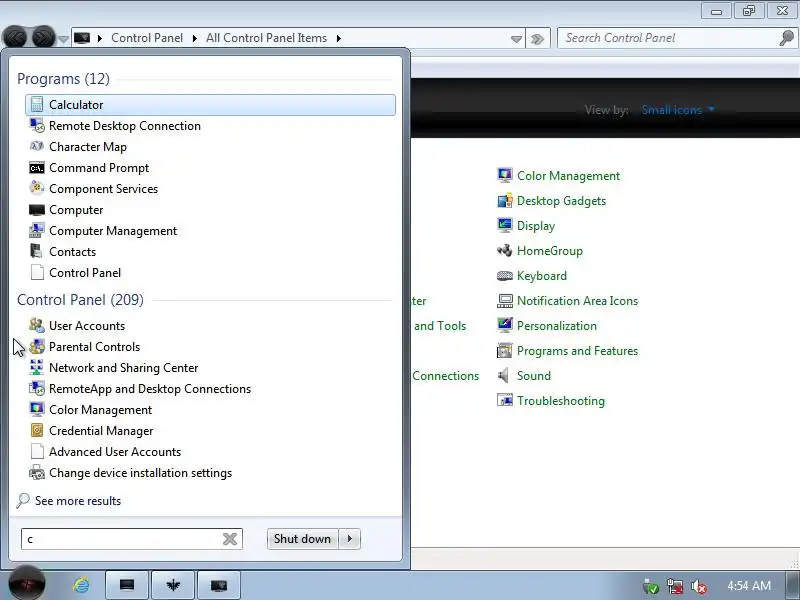
Task: Open HomeGroup icon in Control Panel
Action: click(505, 251)
